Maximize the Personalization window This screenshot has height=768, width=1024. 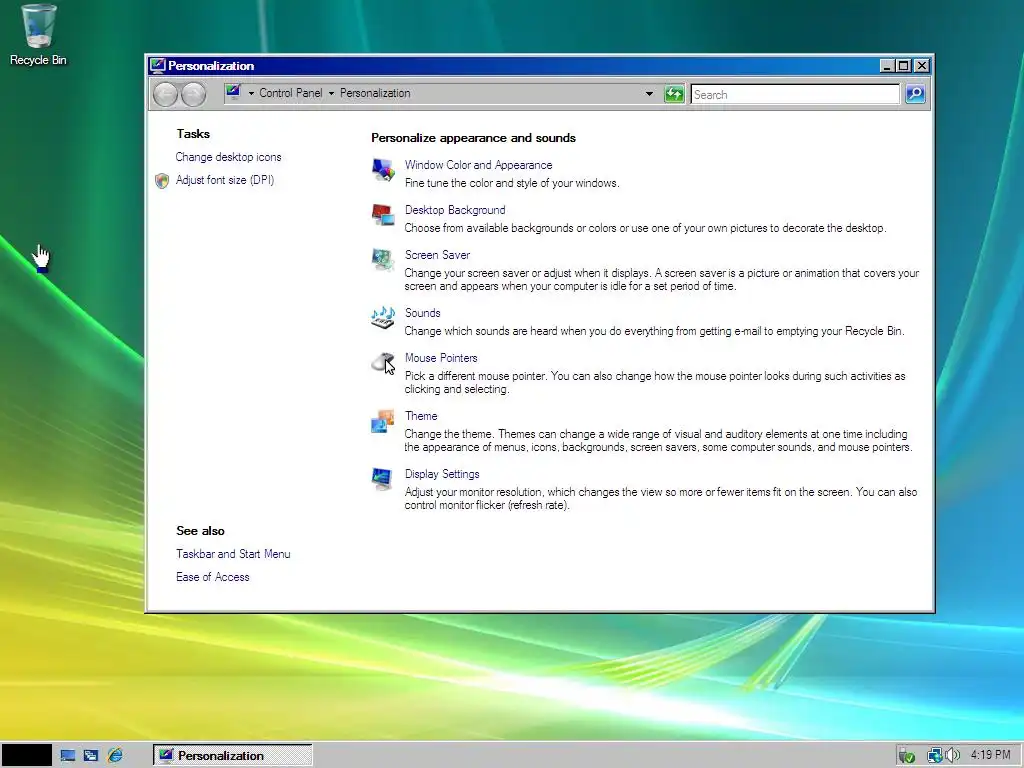pos(903,66)
